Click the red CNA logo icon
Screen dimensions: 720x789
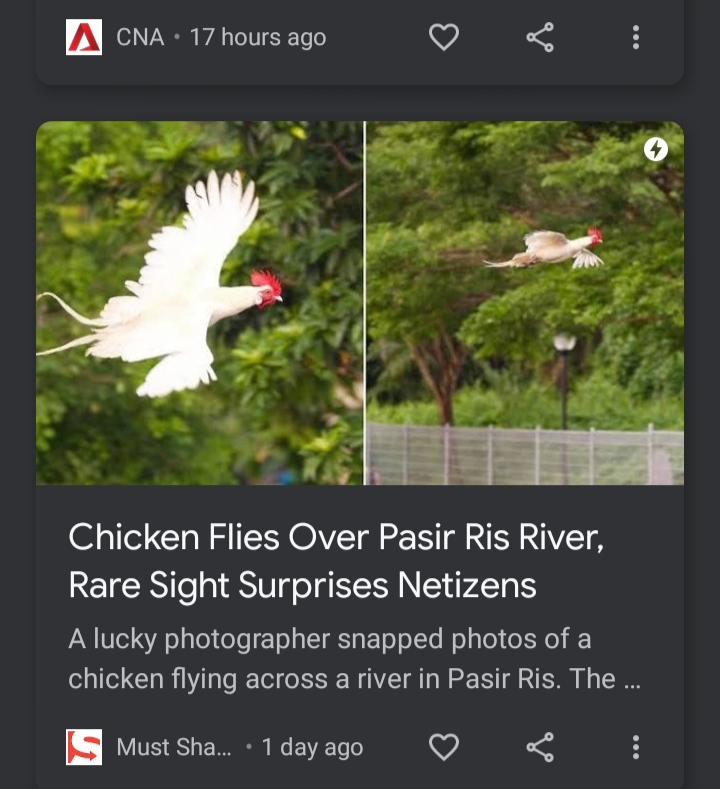pyautogui.click(x=84, y=38)
